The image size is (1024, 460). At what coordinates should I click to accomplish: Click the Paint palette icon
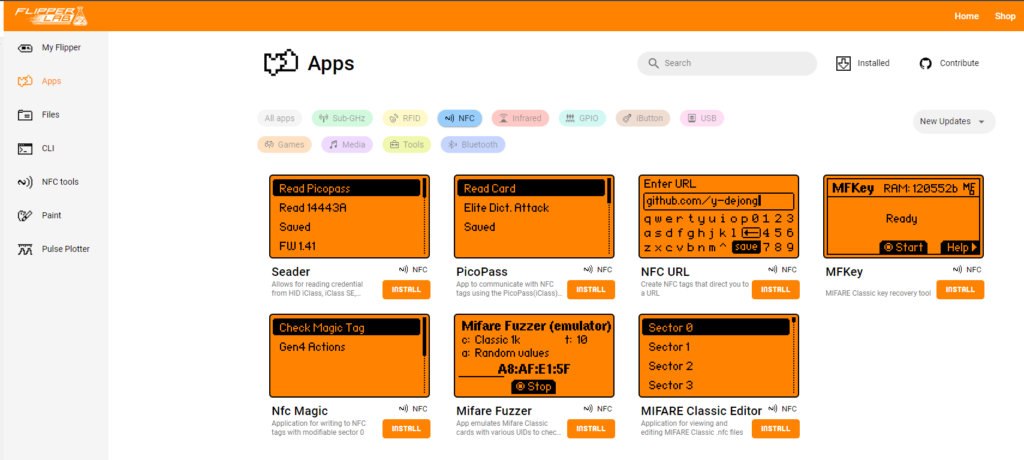click(25, 215)
